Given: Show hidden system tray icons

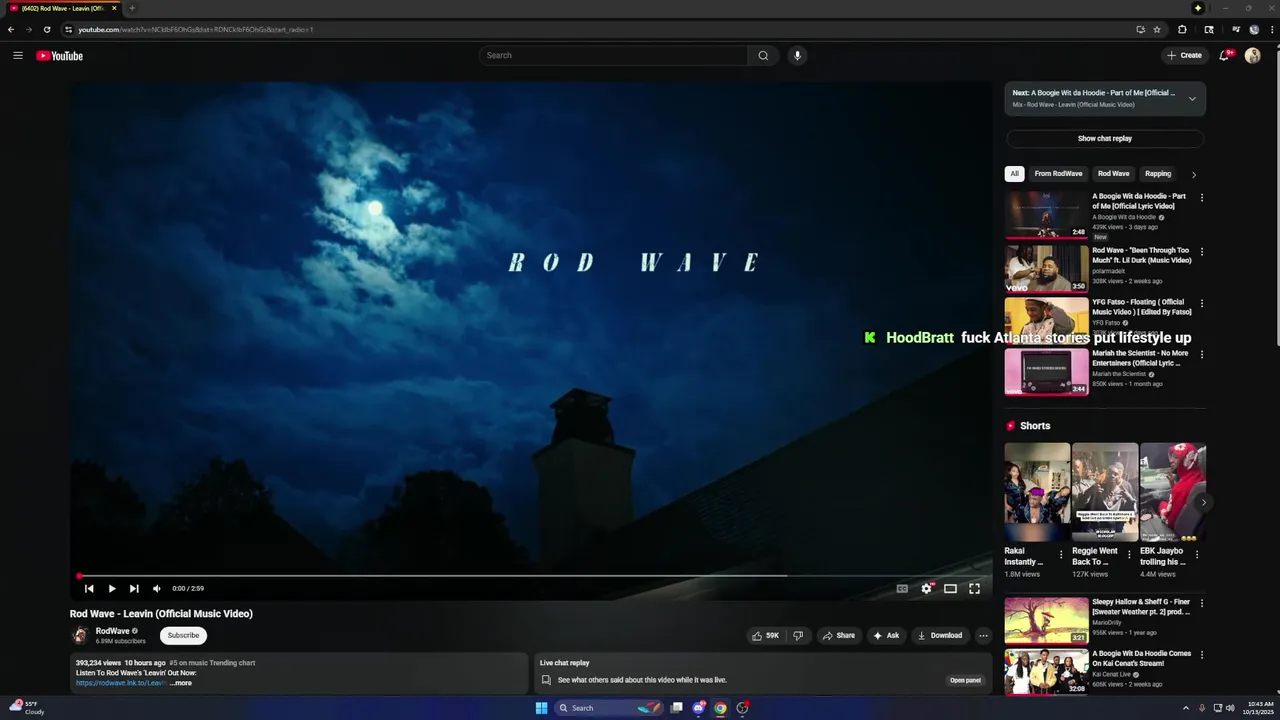Looking at the screenshot, I should 1186,708.
